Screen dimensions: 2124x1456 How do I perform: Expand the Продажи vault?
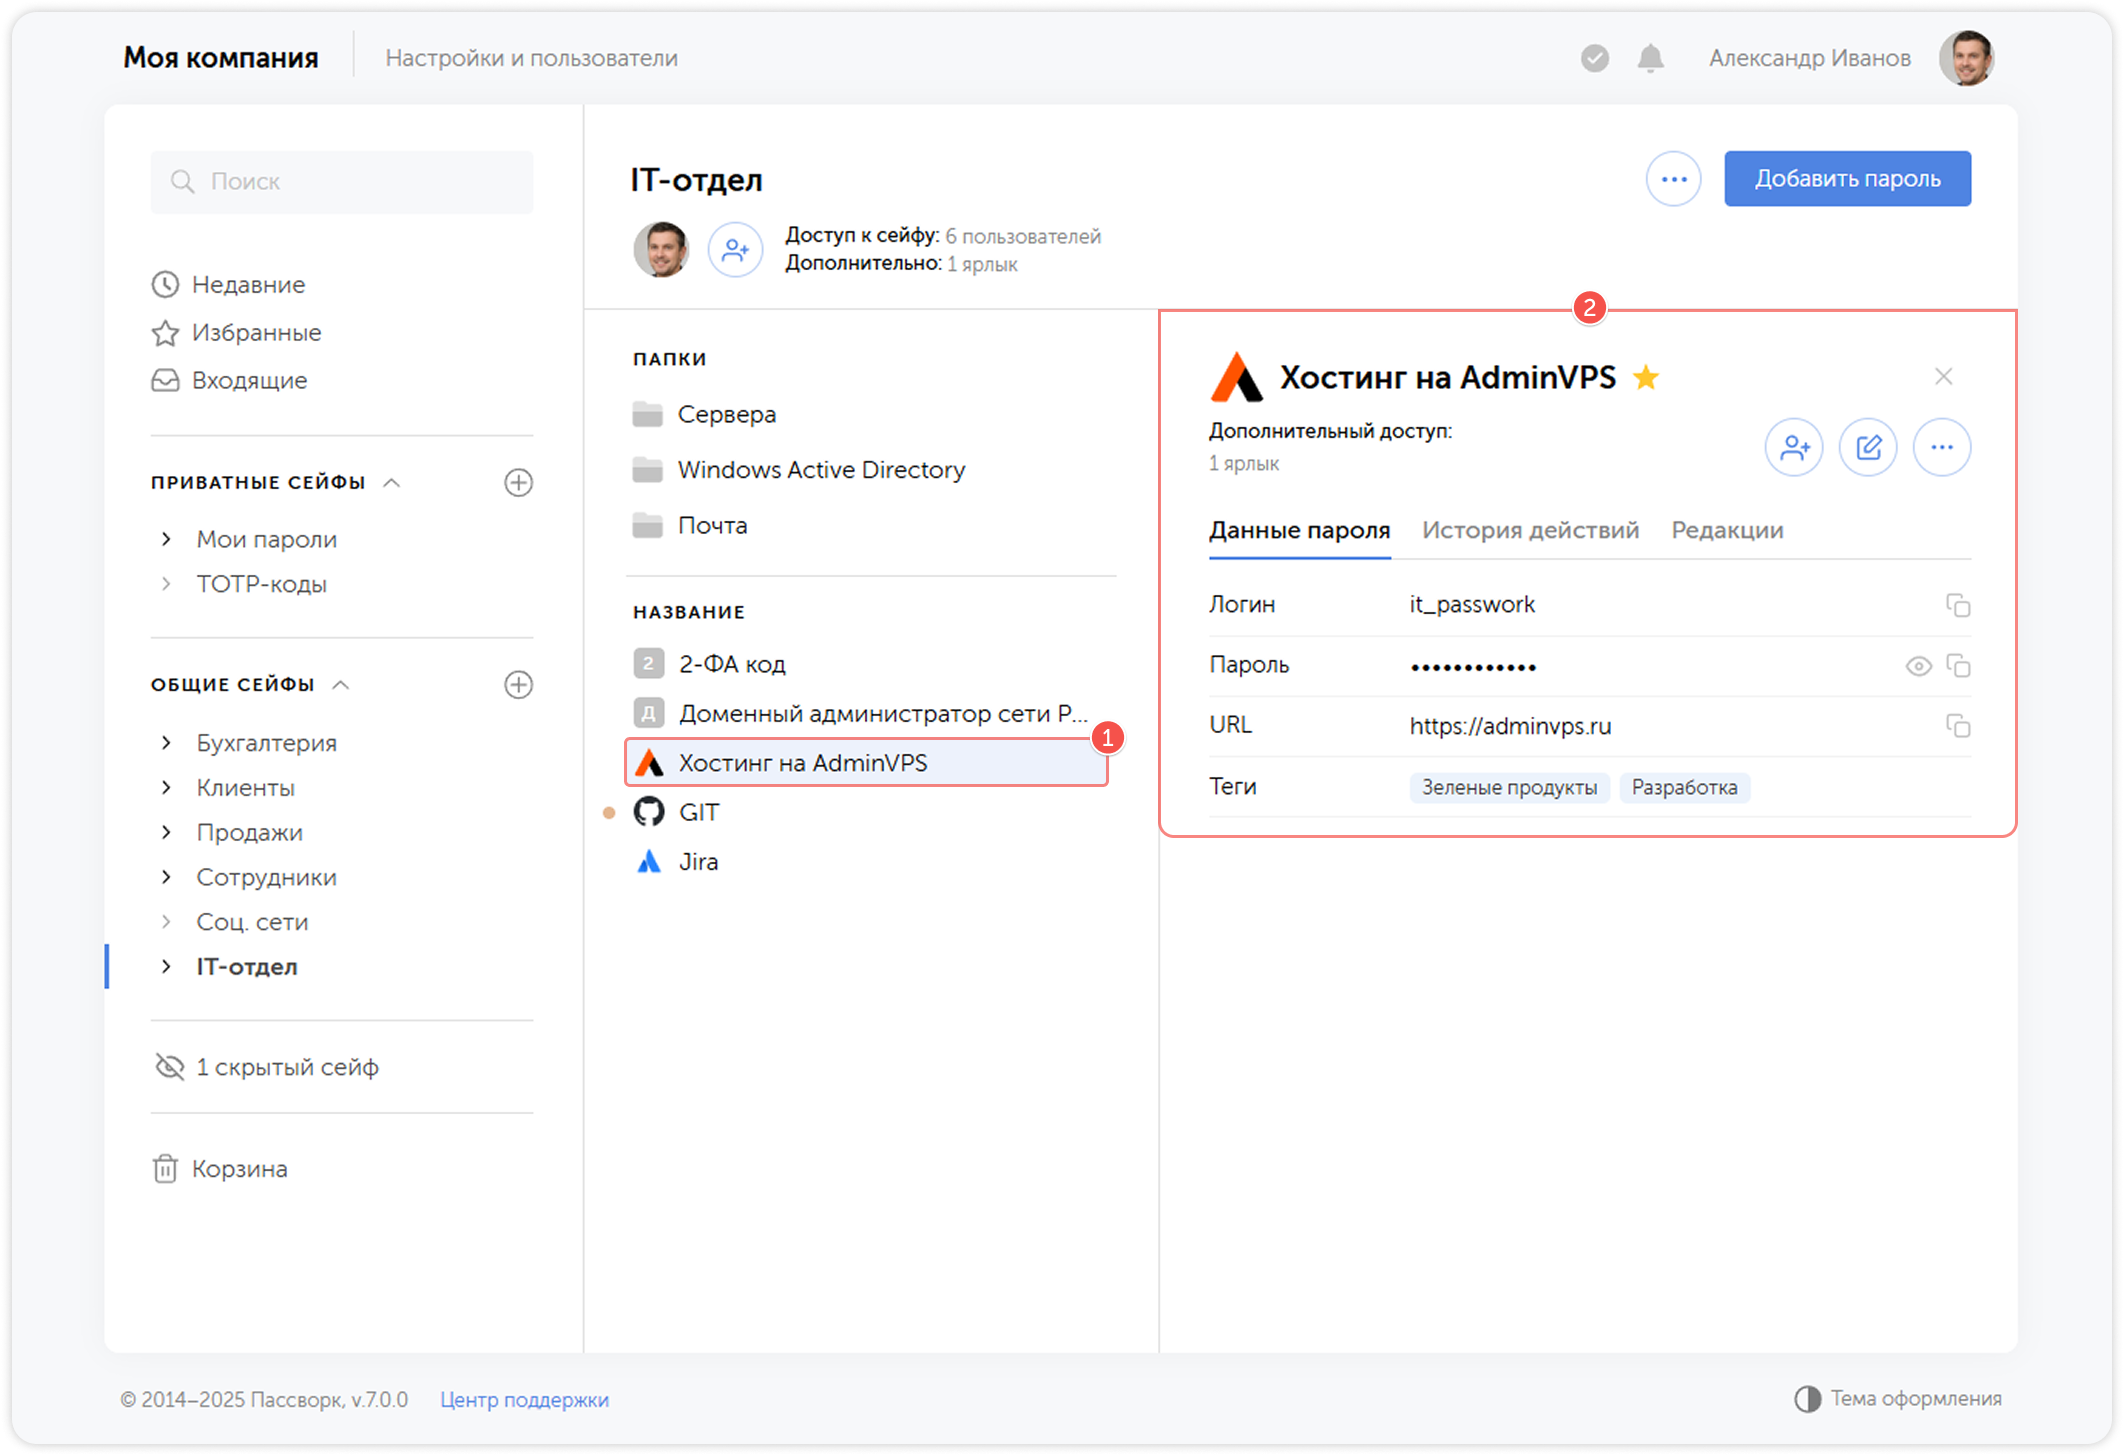167,833
